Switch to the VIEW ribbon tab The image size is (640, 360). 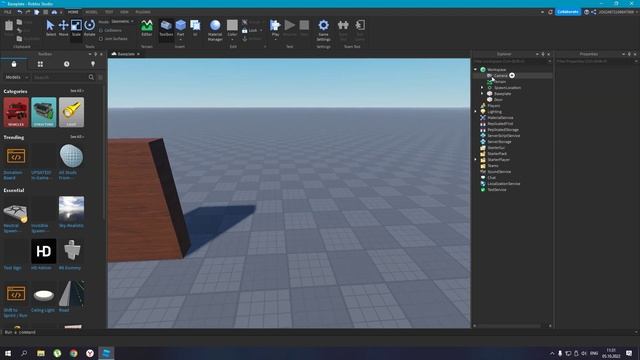pos(124,12)
